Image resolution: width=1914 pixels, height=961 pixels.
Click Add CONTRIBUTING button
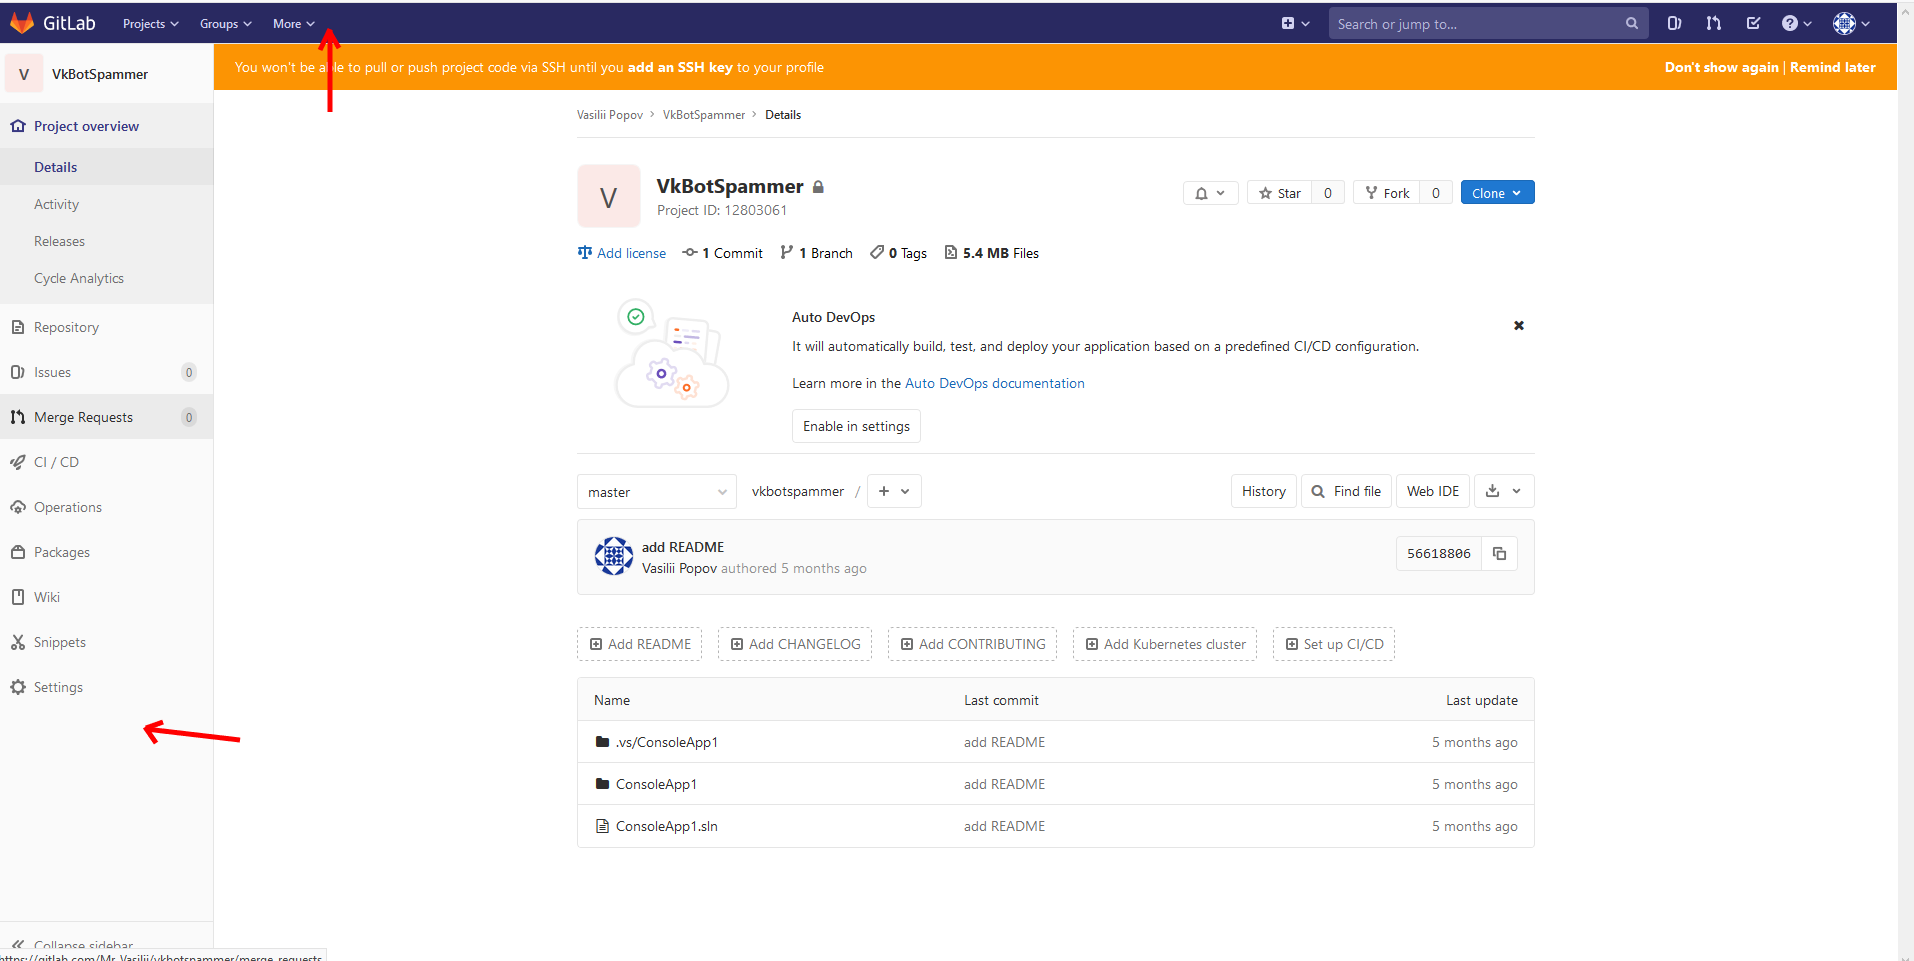[x=972, y=644]
